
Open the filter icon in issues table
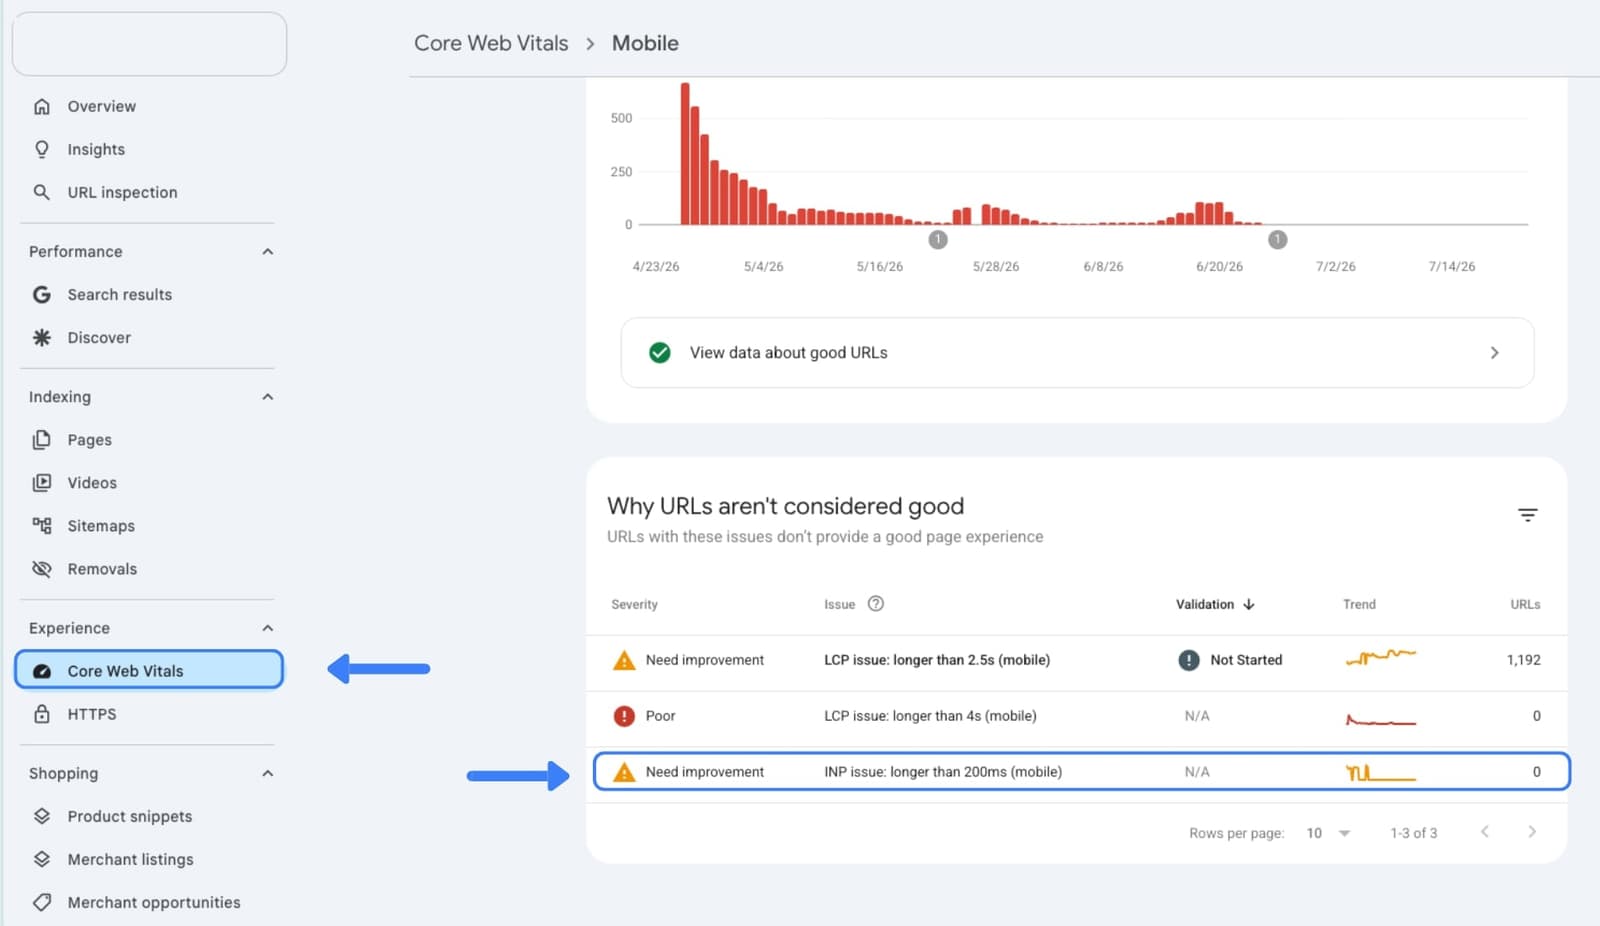click(1527, 515)
